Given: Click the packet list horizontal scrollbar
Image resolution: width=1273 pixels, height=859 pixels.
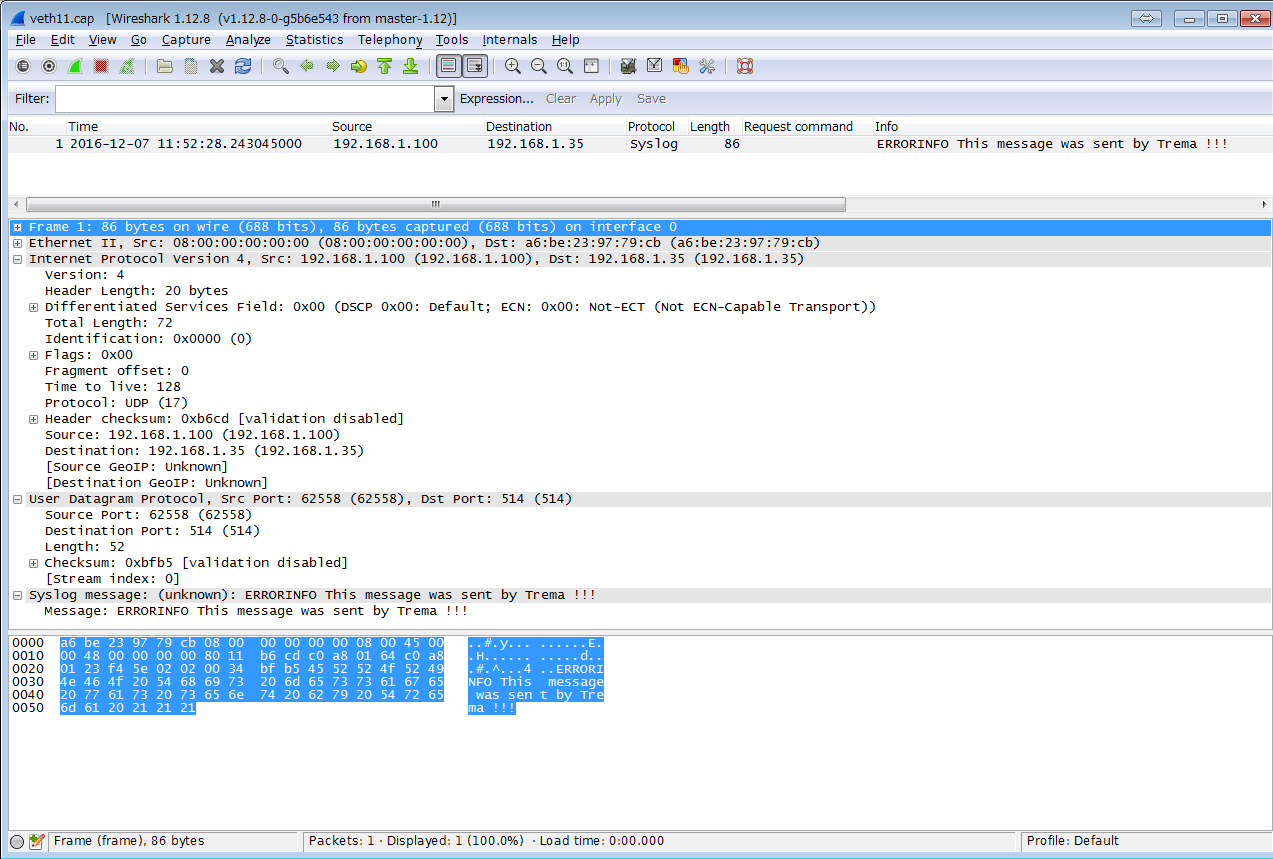Looking at the screenshot, I should pos(435,204).
